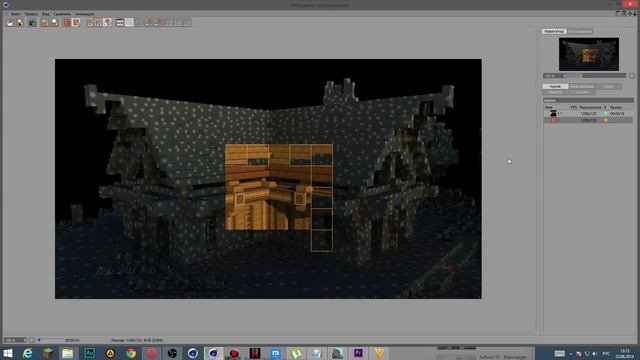Open Minecraft grass block taskbar icon
Image resolution: width=640 pixels, height=360 pixels.
[48, 353]
